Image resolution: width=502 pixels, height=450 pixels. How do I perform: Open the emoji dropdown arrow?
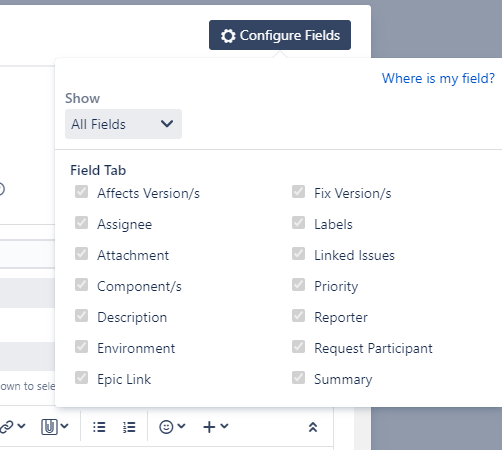point(181,426)
